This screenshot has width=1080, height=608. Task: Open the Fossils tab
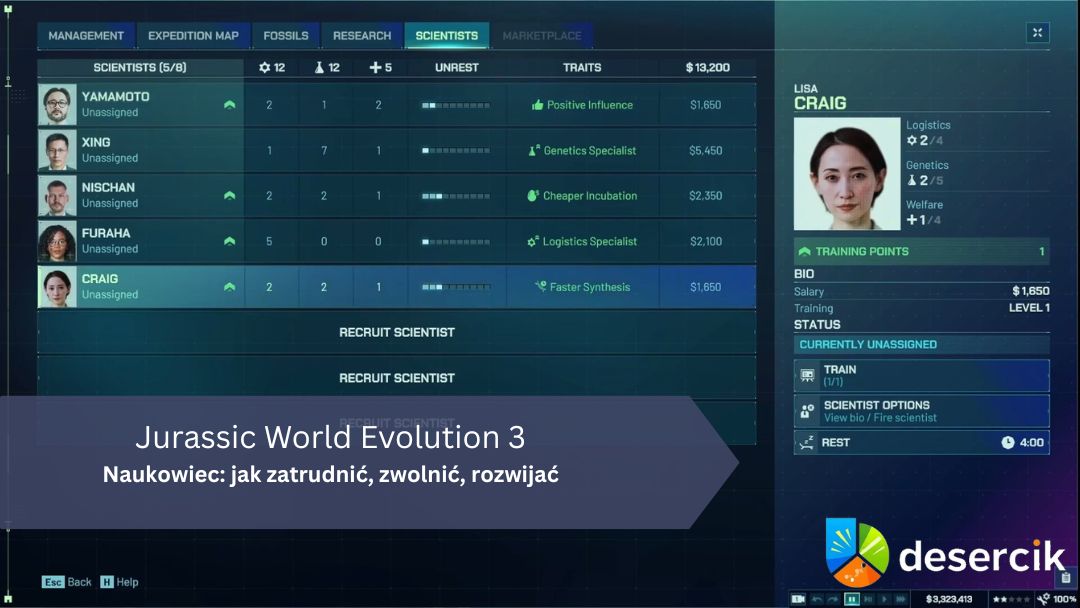[285, 36]
